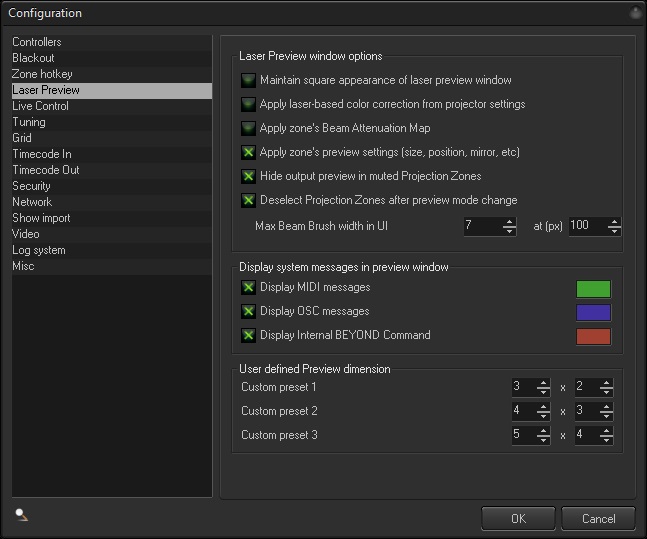Toggle Display Internal BEYOND Command checkbox

(248, 336)
